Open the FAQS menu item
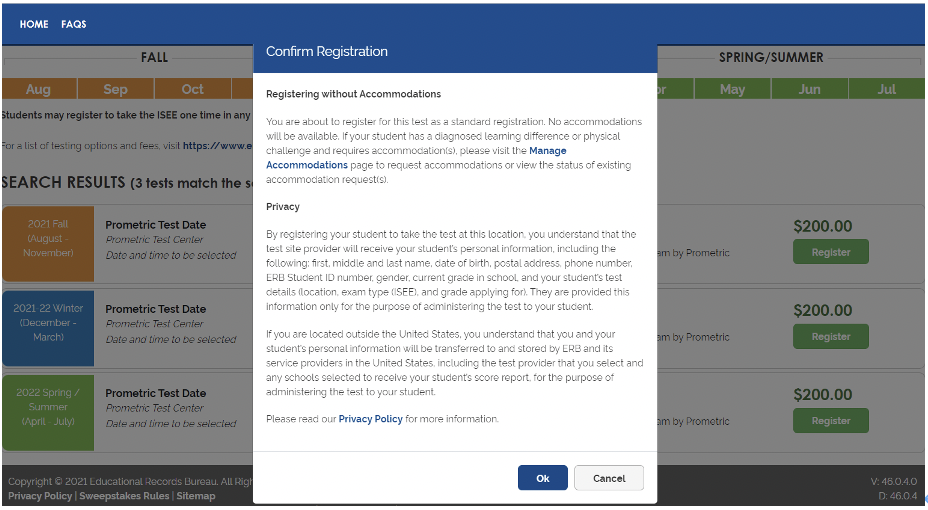Viewport: 928px width, 510px height. tap(73, 24)
